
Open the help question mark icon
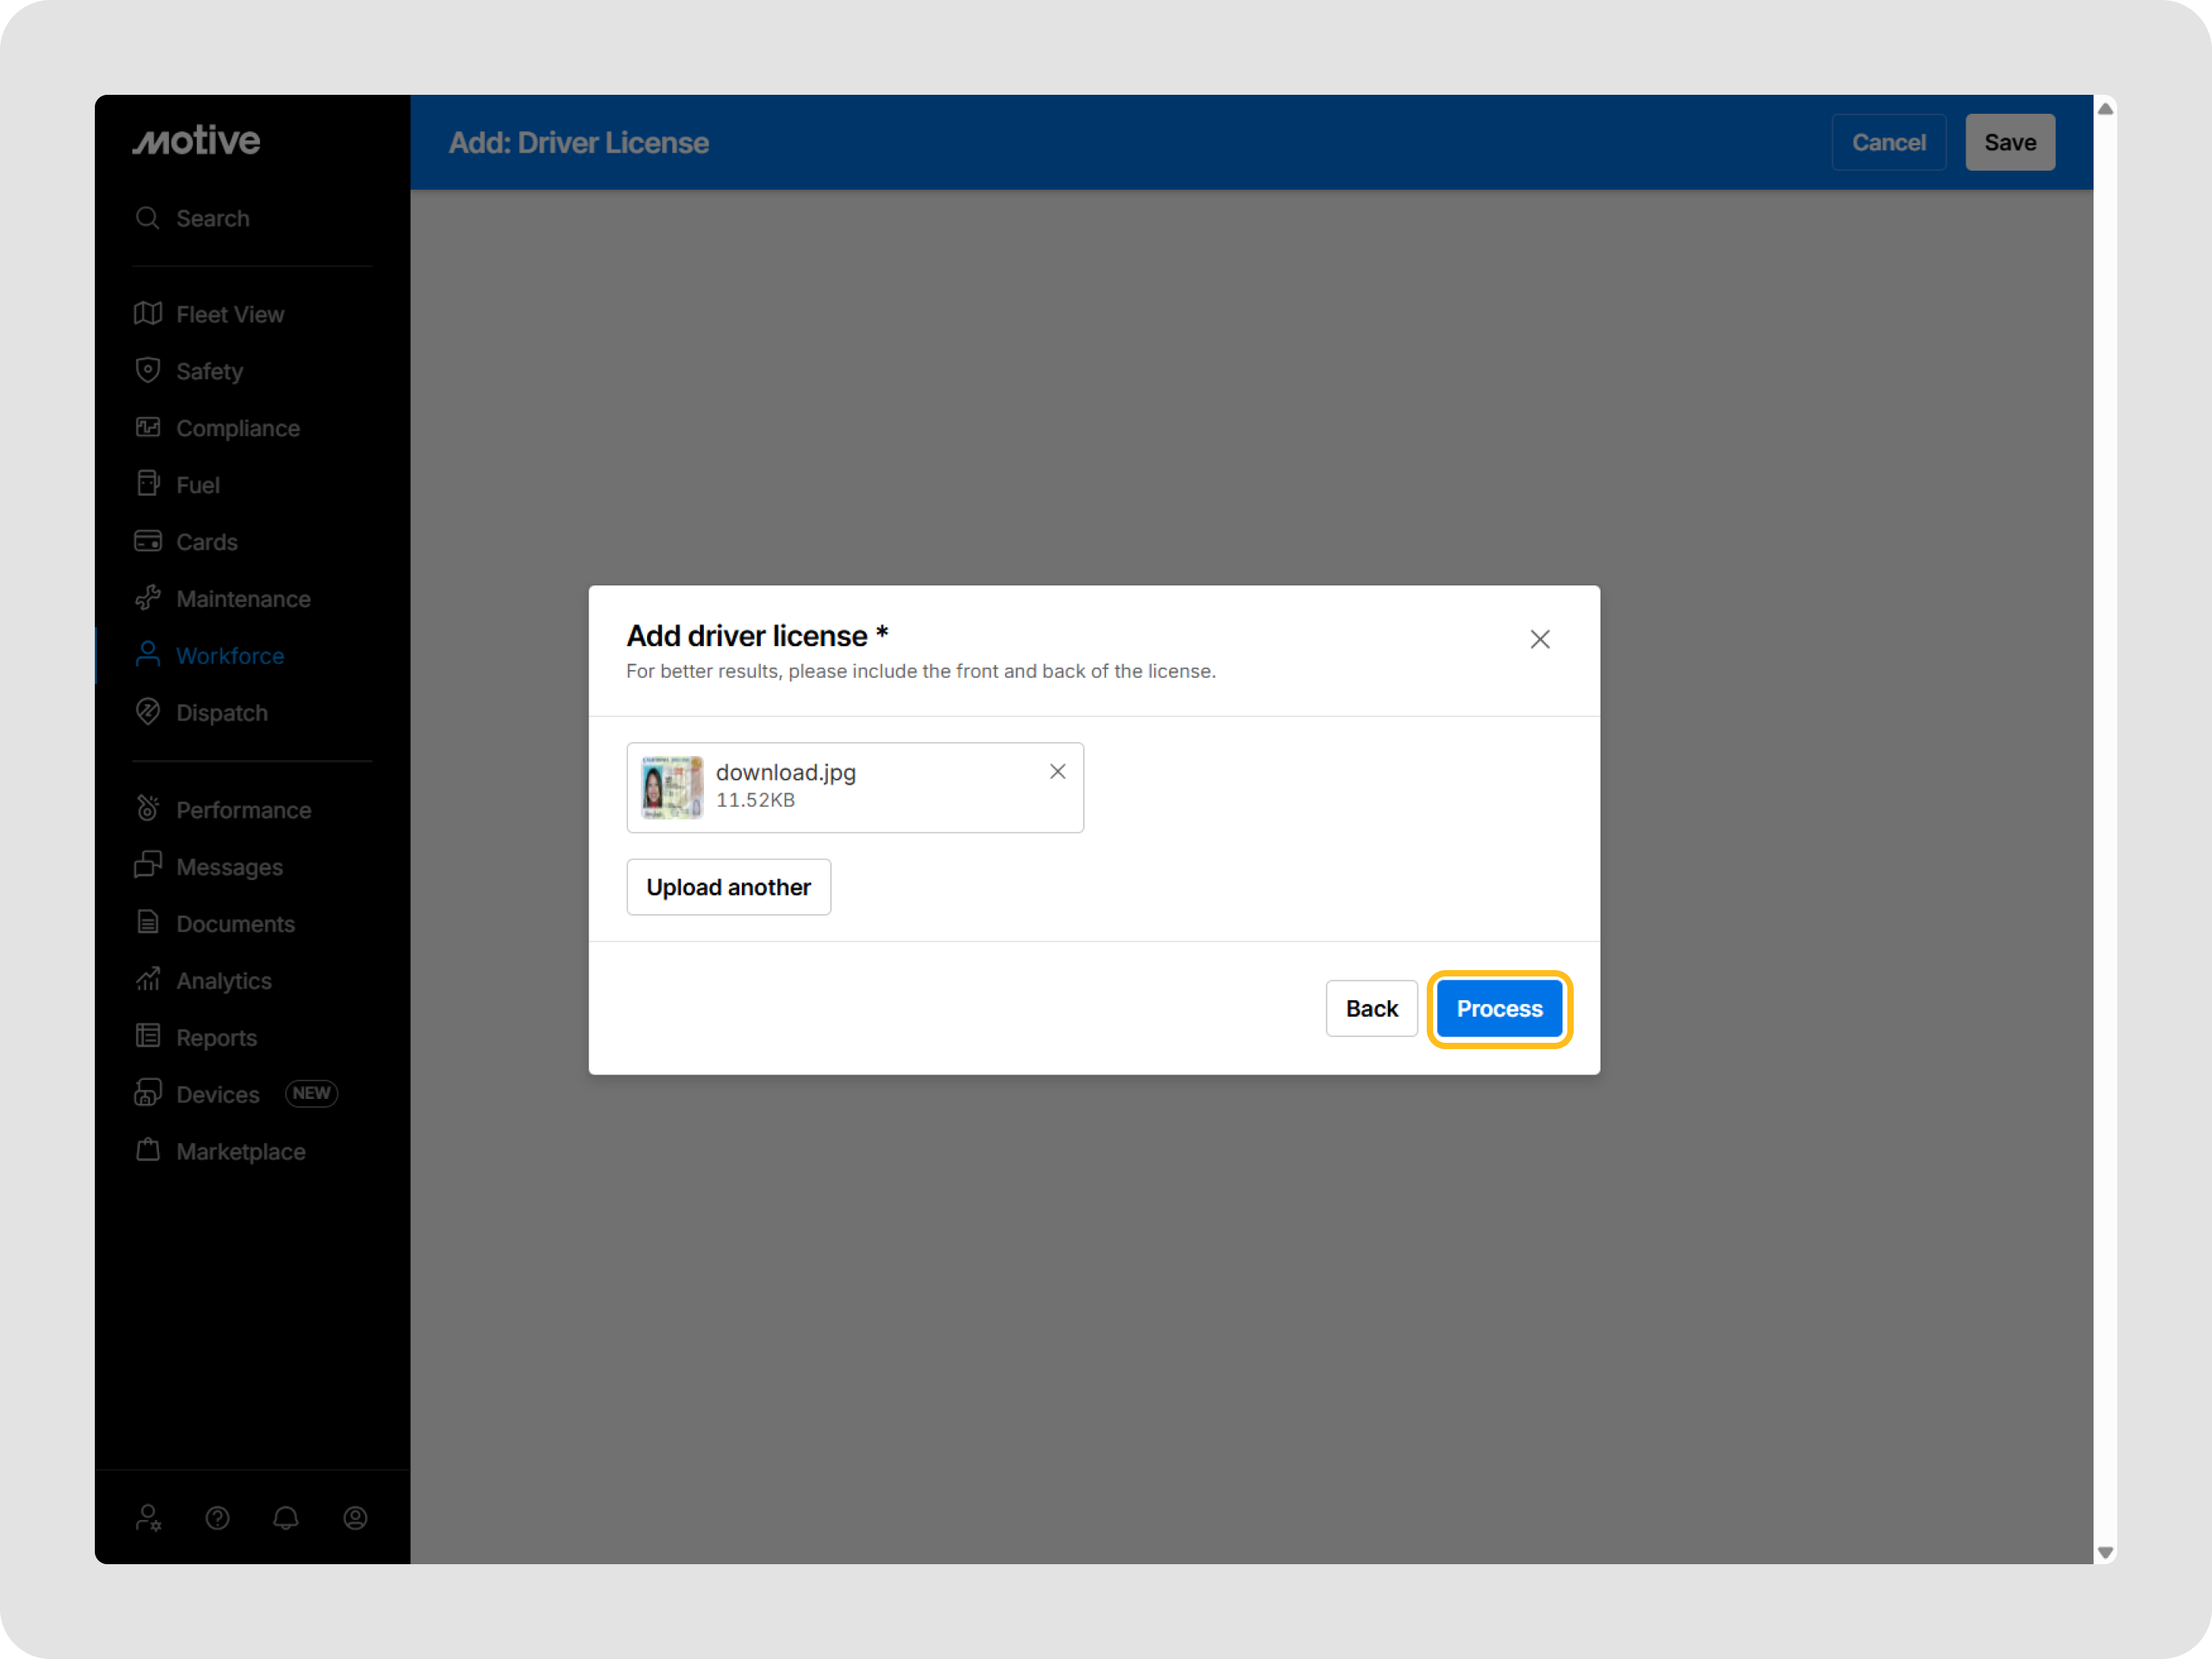(218, 1518)
